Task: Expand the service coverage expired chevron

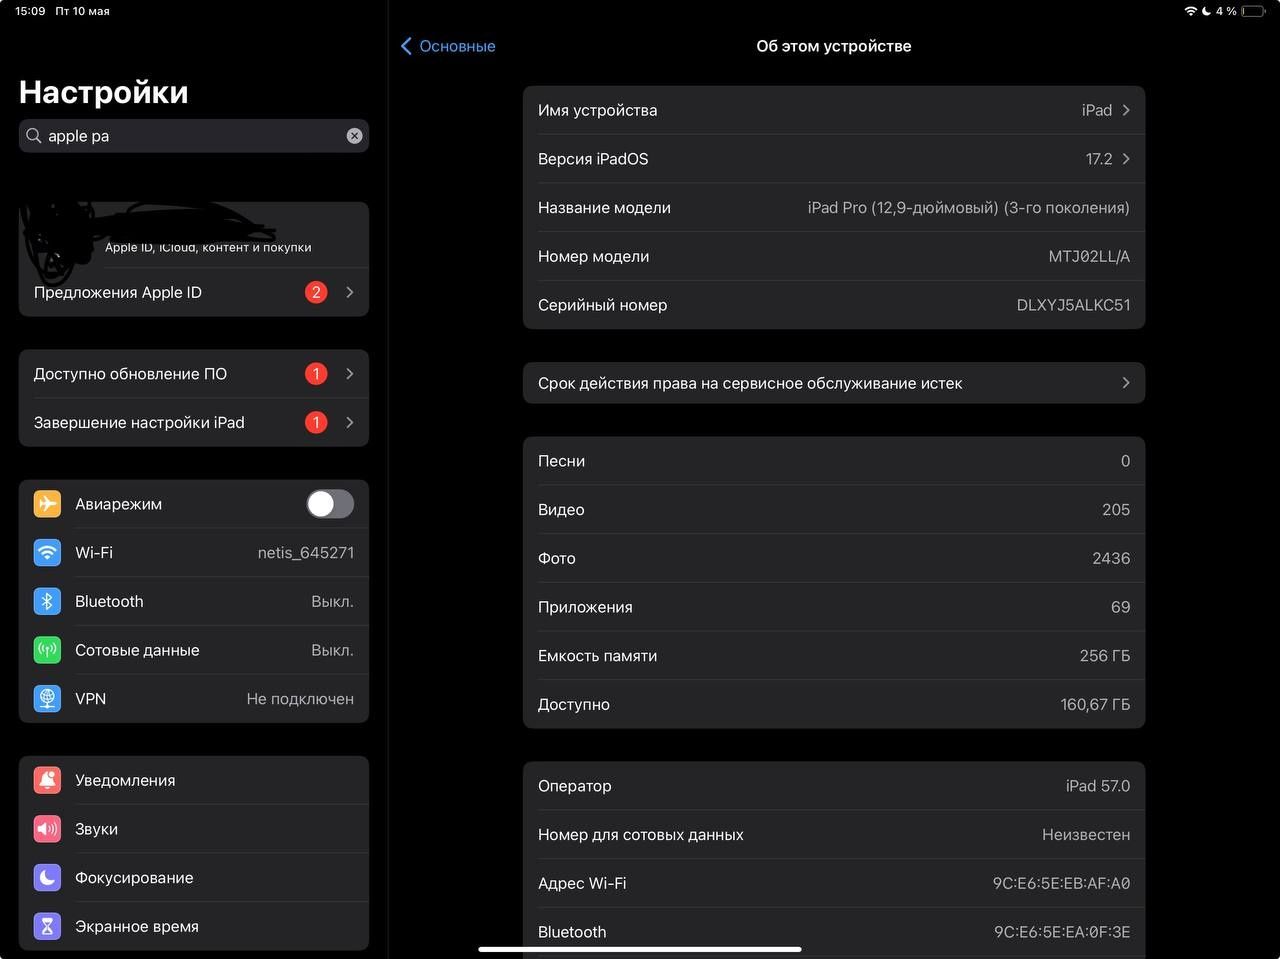Action: 1126,383
